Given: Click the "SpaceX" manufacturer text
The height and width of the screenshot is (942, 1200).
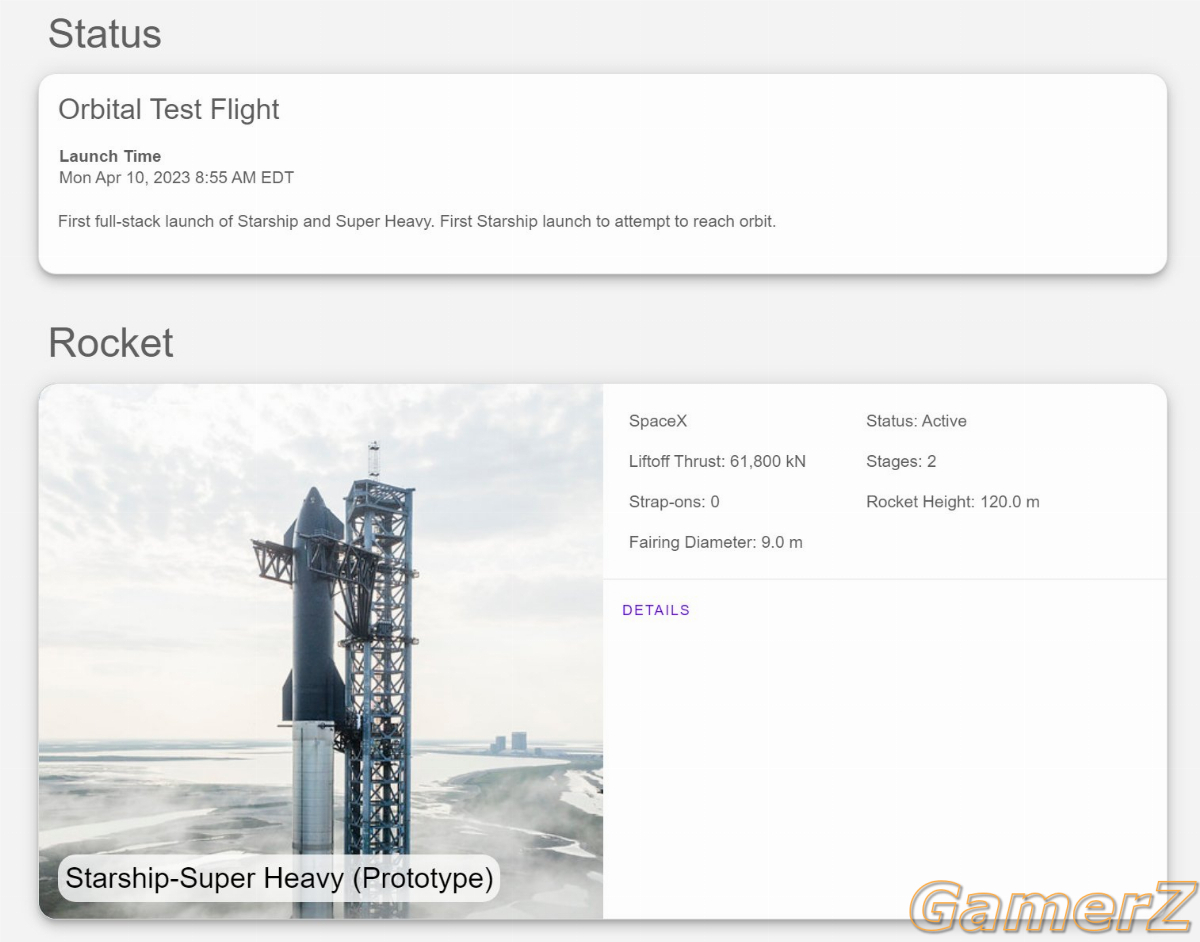Looking at the screenshot, I should (x=658, y=421).
